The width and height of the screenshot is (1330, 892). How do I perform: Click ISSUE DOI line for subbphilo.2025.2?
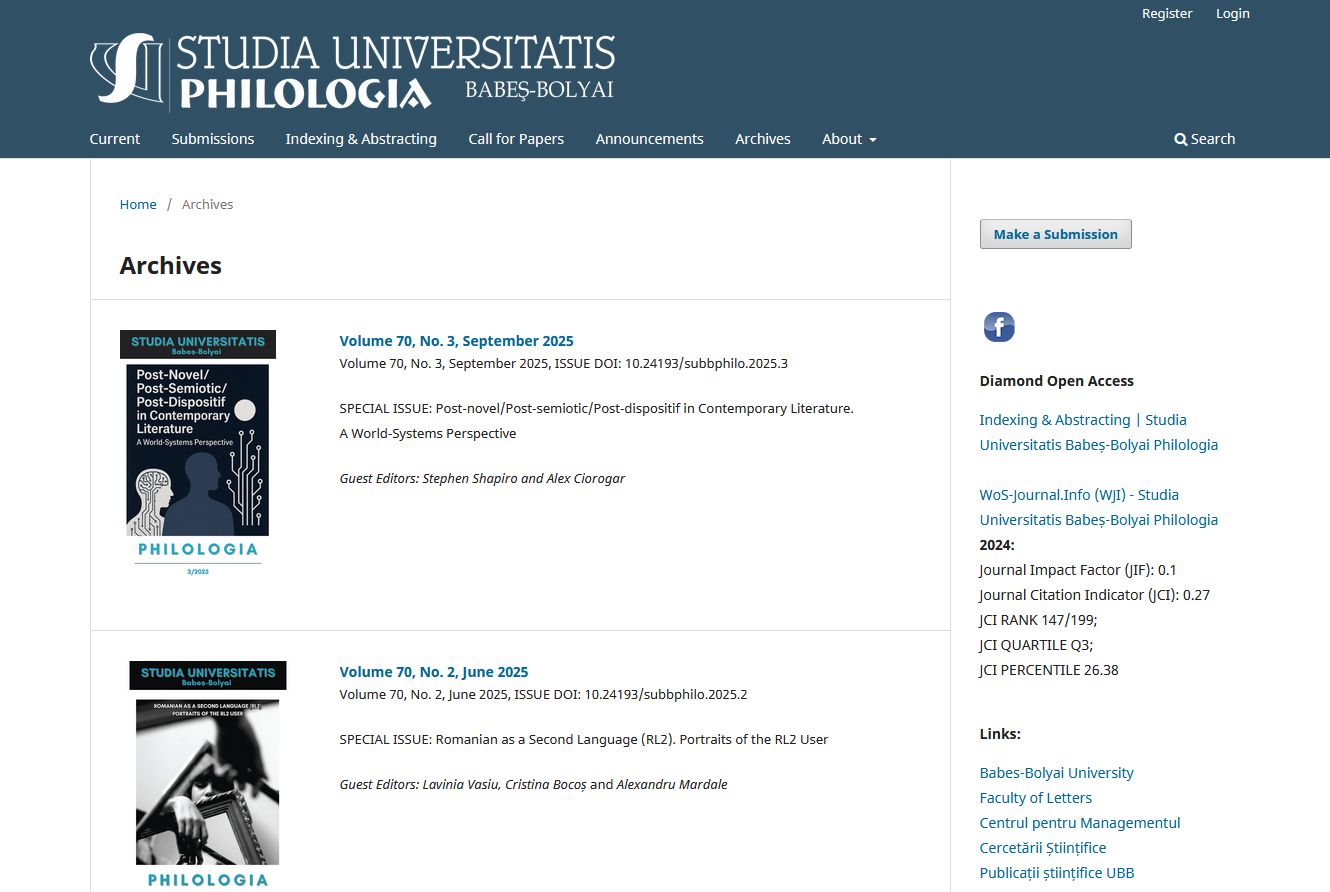pyautogui.click(x=543, y=694)
